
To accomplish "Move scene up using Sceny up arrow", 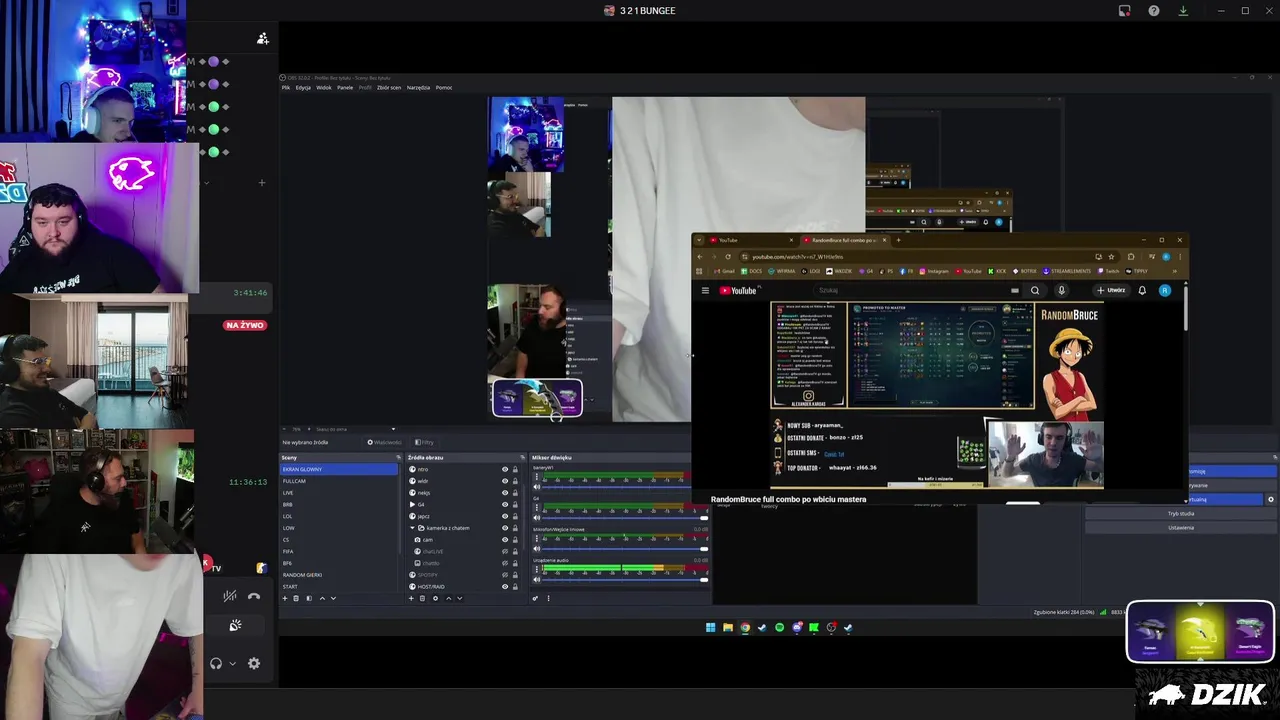I will (321, 598).
